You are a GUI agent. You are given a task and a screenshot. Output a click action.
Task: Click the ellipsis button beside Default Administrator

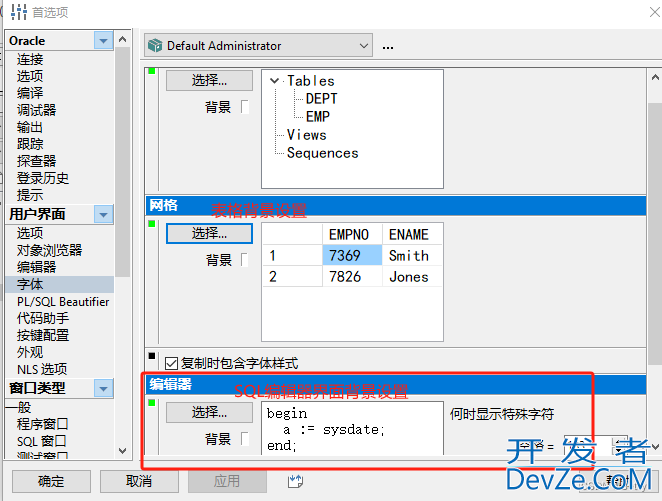pyautogui.click(x=388, y=47)
